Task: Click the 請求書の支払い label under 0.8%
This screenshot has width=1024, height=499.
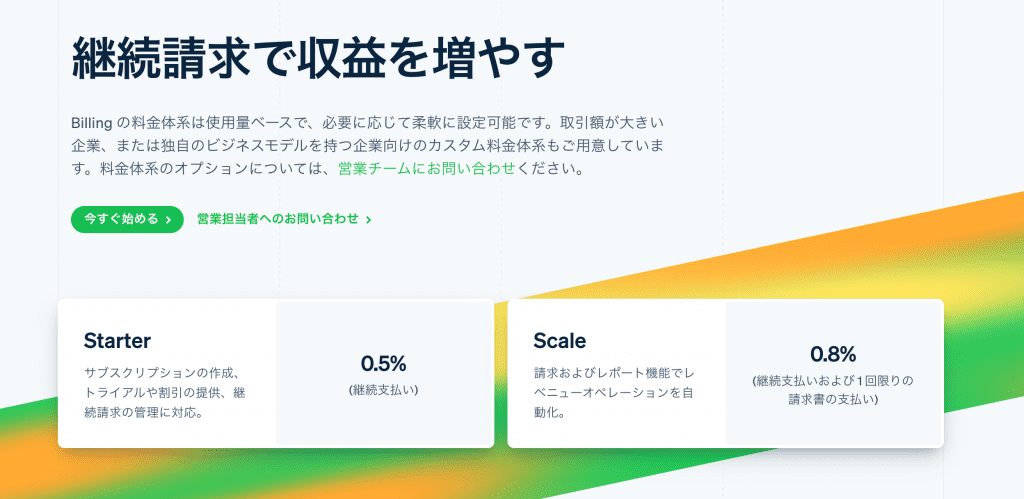Action: point(833,399)
